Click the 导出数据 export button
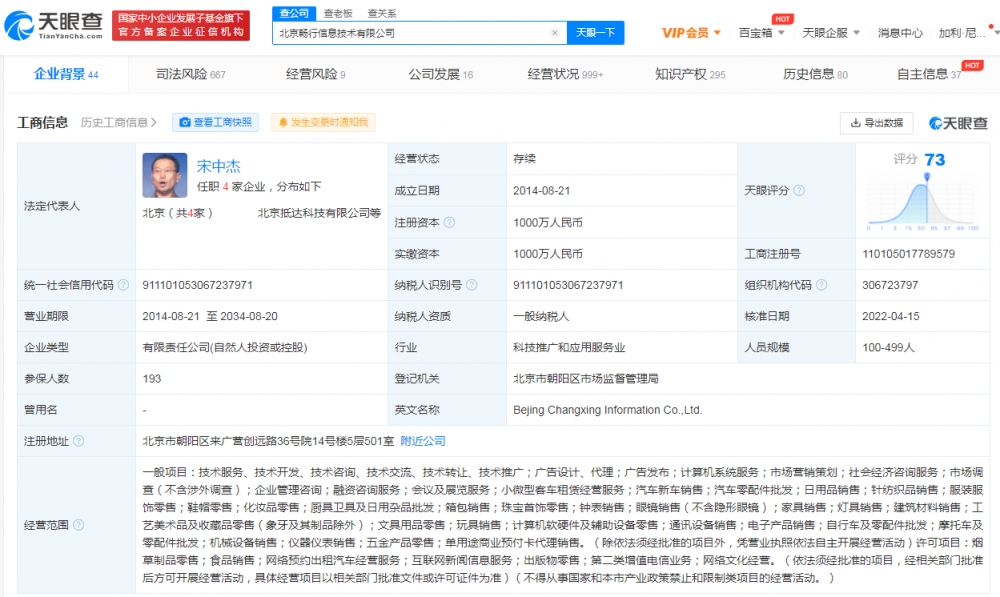The image size is (1000, 597). (876, 123)
